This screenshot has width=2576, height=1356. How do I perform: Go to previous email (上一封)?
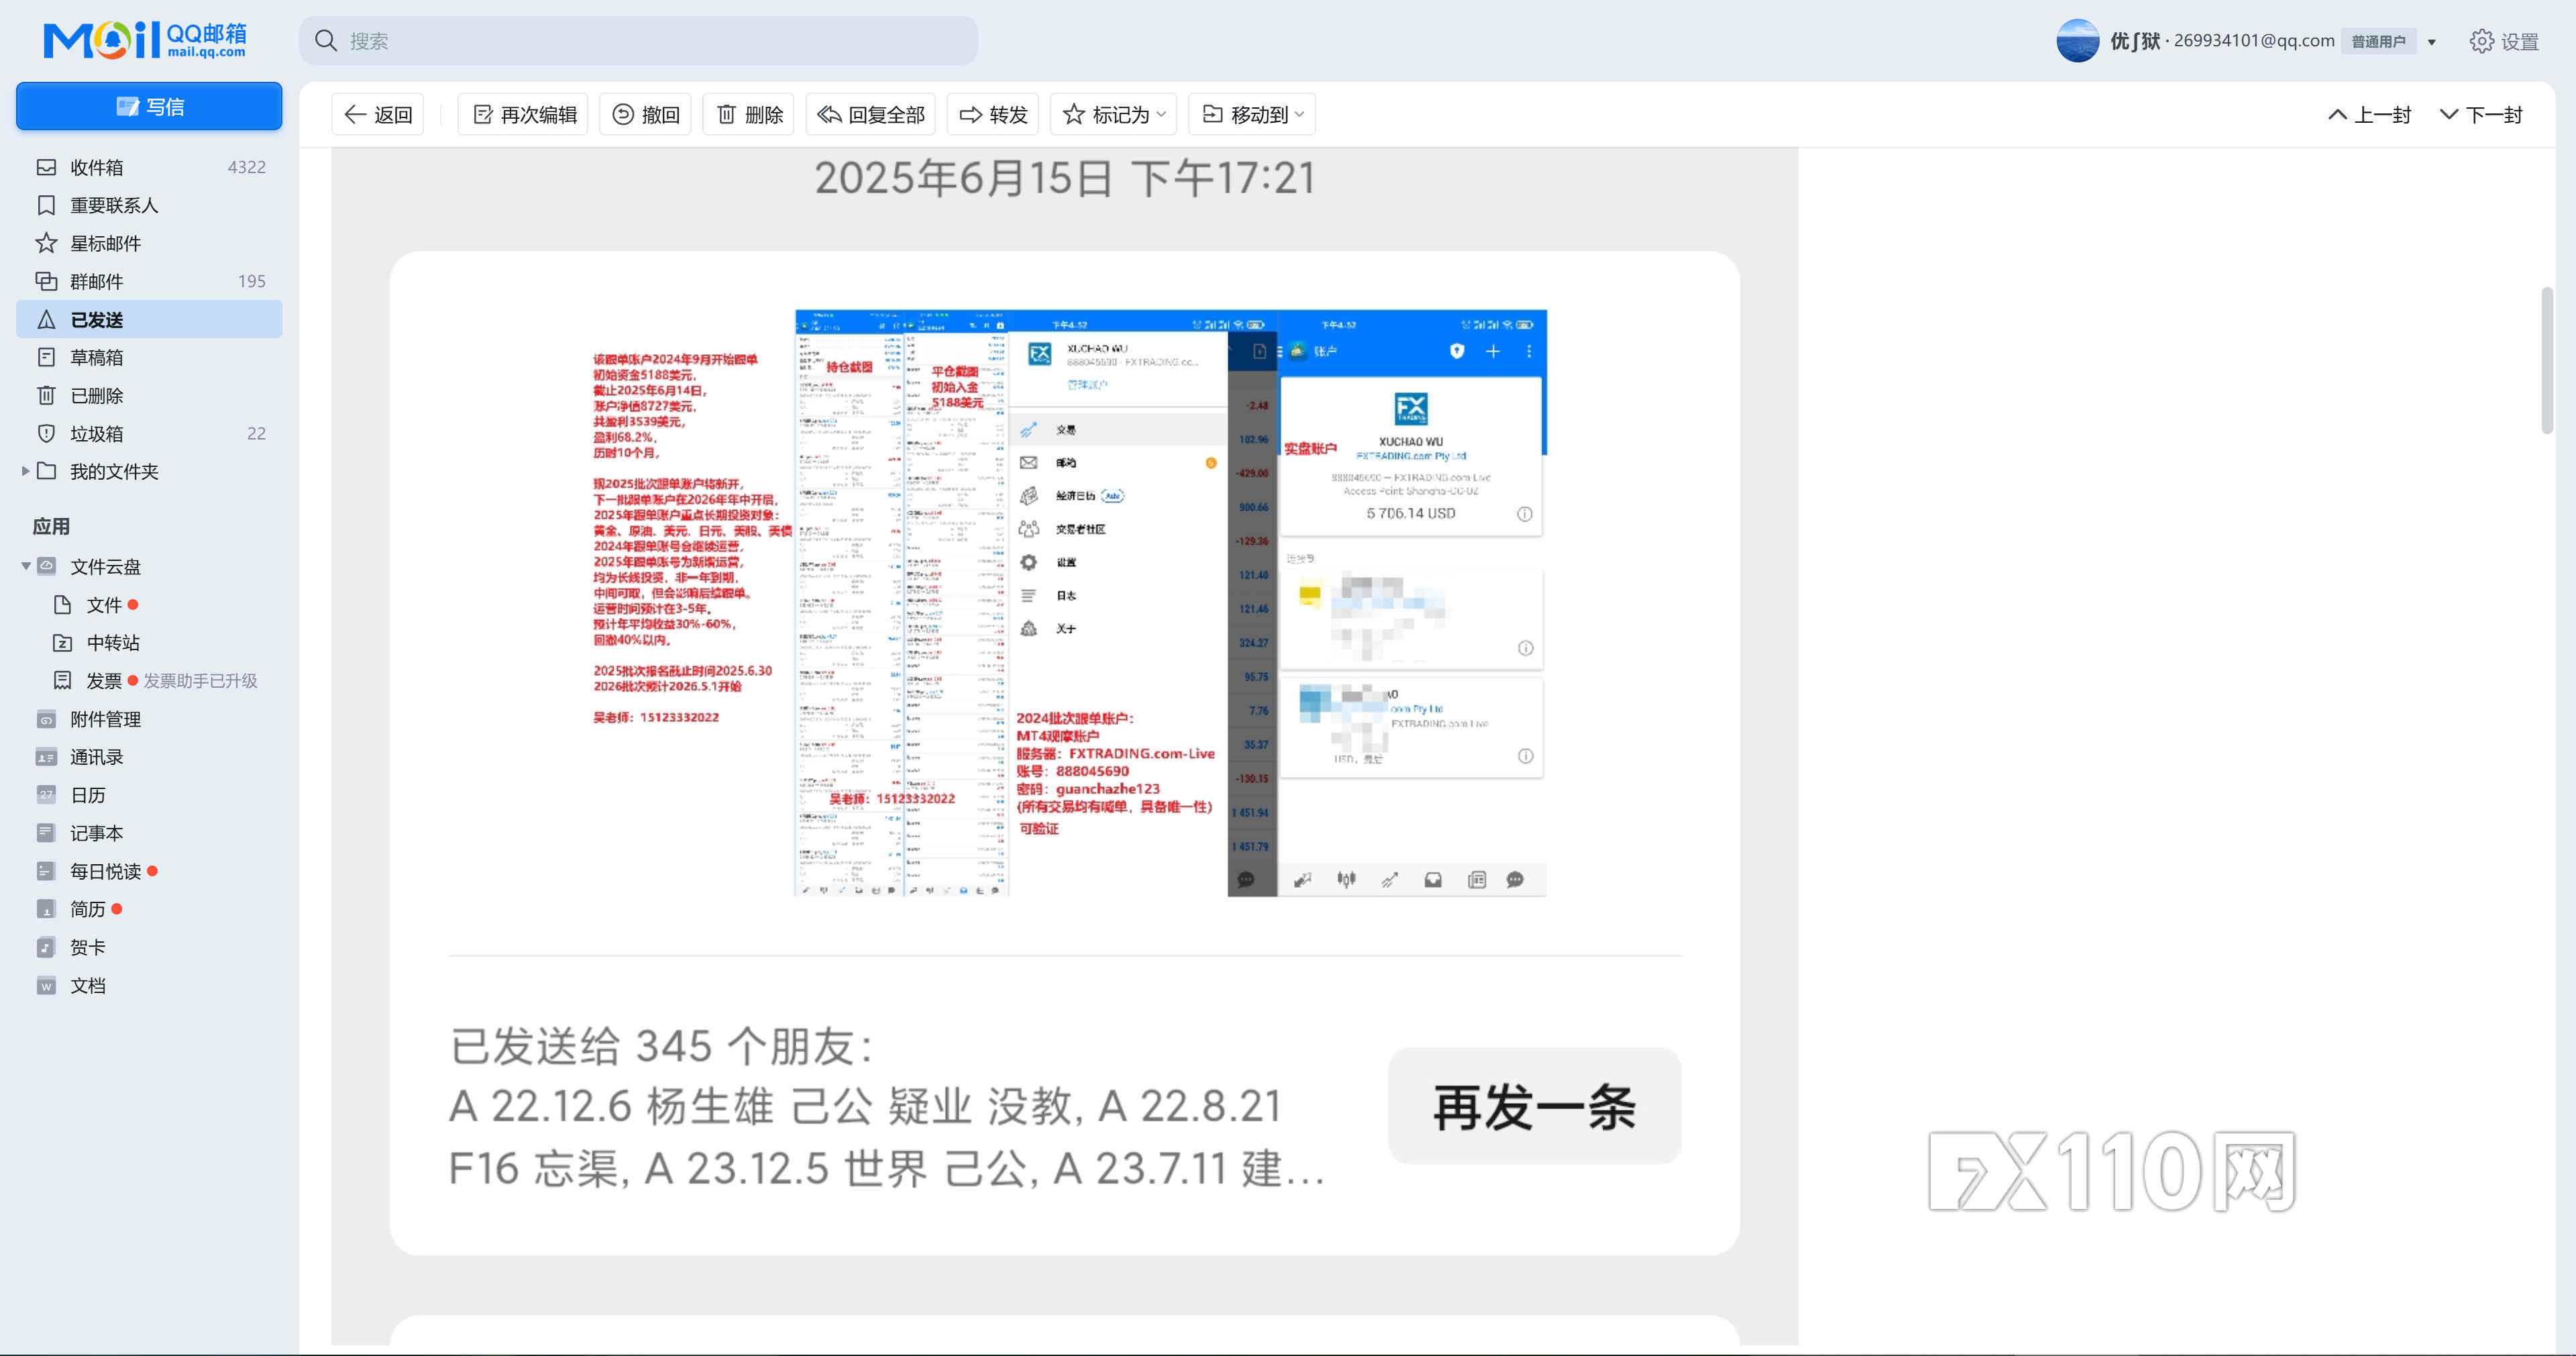click(2370, 114)
